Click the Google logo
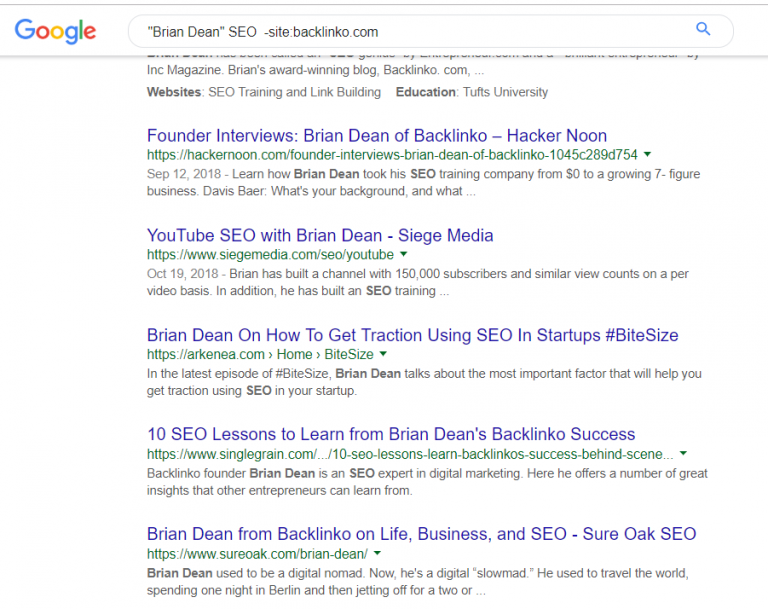 tap(58, 32)
